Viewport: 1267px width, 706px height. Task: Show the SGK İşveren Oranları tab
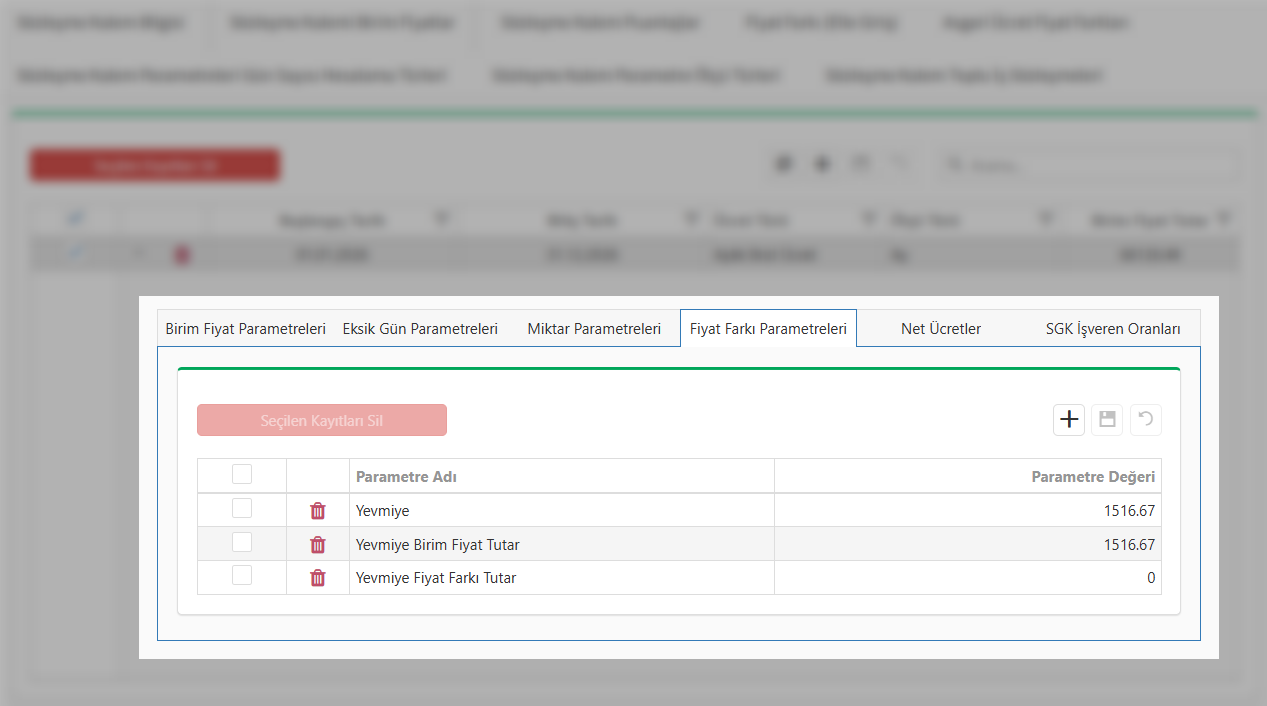[1113, 329]
